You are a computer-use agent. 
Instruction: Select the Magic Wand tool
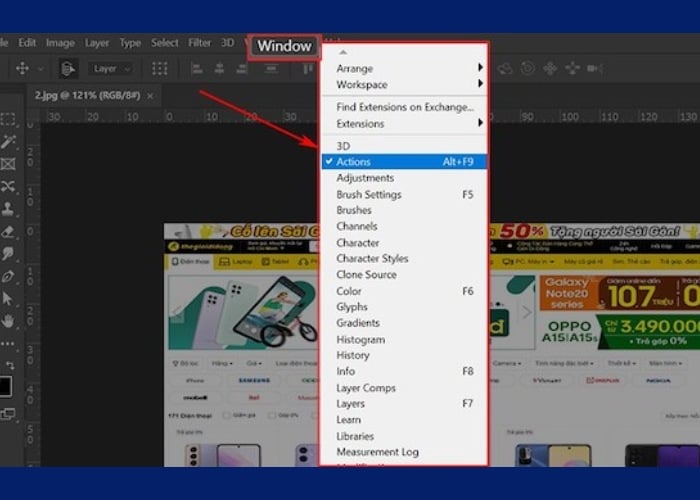point(8,142)
